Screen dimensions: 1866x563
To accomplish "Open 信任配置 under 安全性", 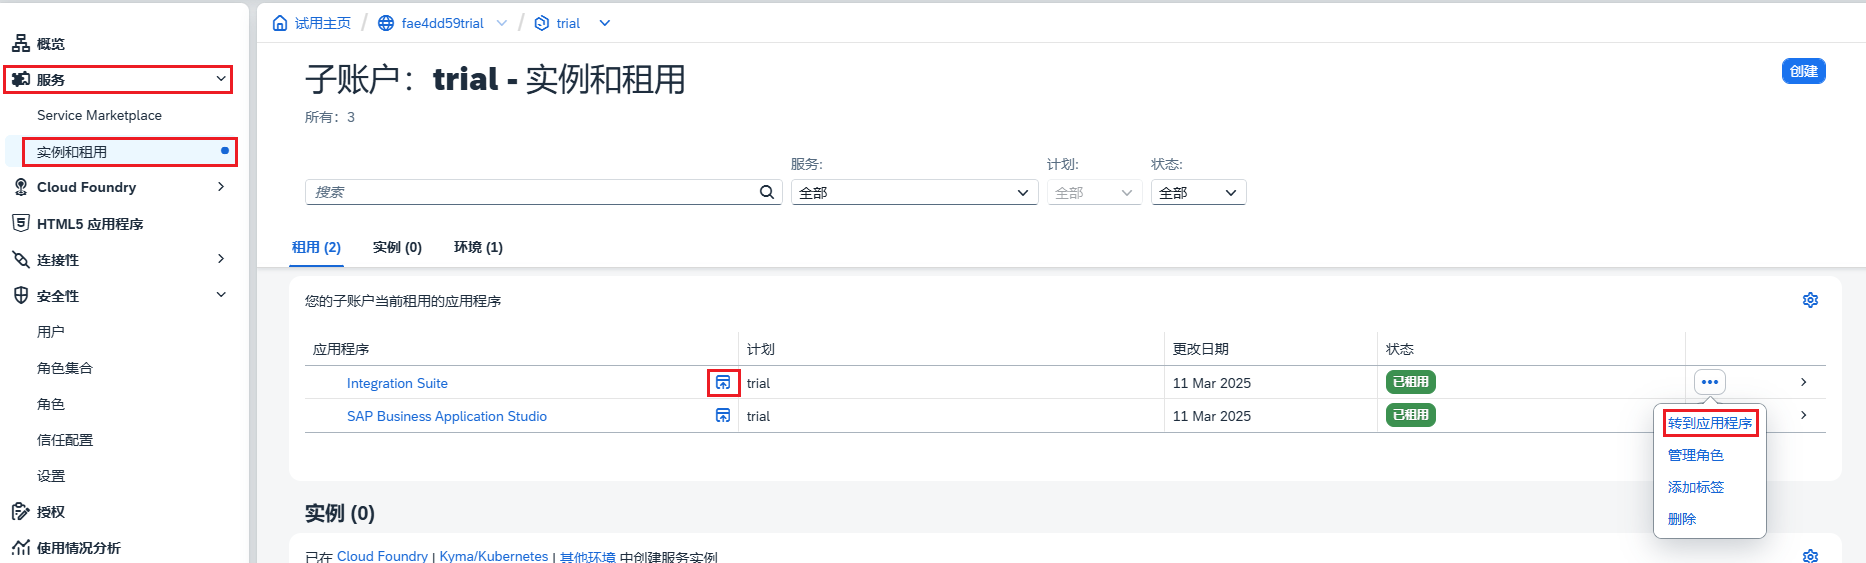I will click(x=64, y=439).
